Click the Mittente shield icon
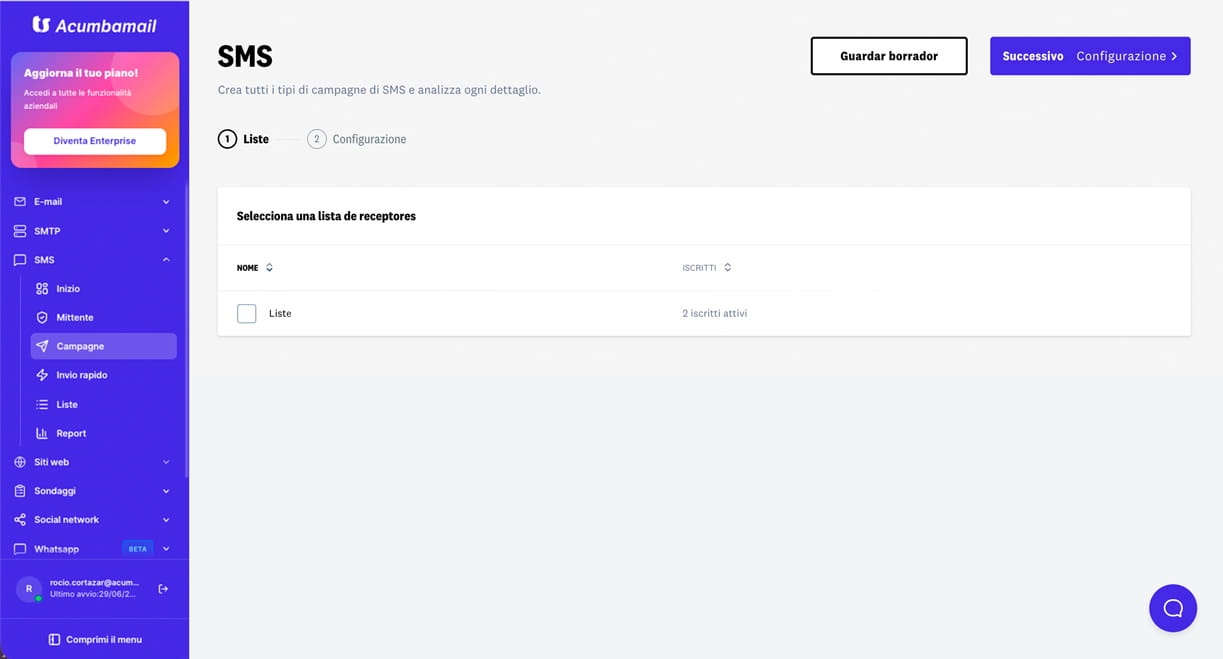 (42, 317)
